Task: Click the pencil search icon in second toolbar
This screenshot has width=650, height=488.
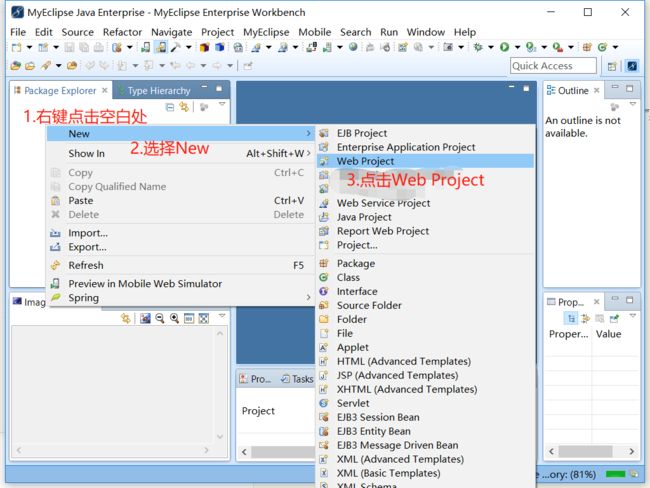Action: coord(46,66)
